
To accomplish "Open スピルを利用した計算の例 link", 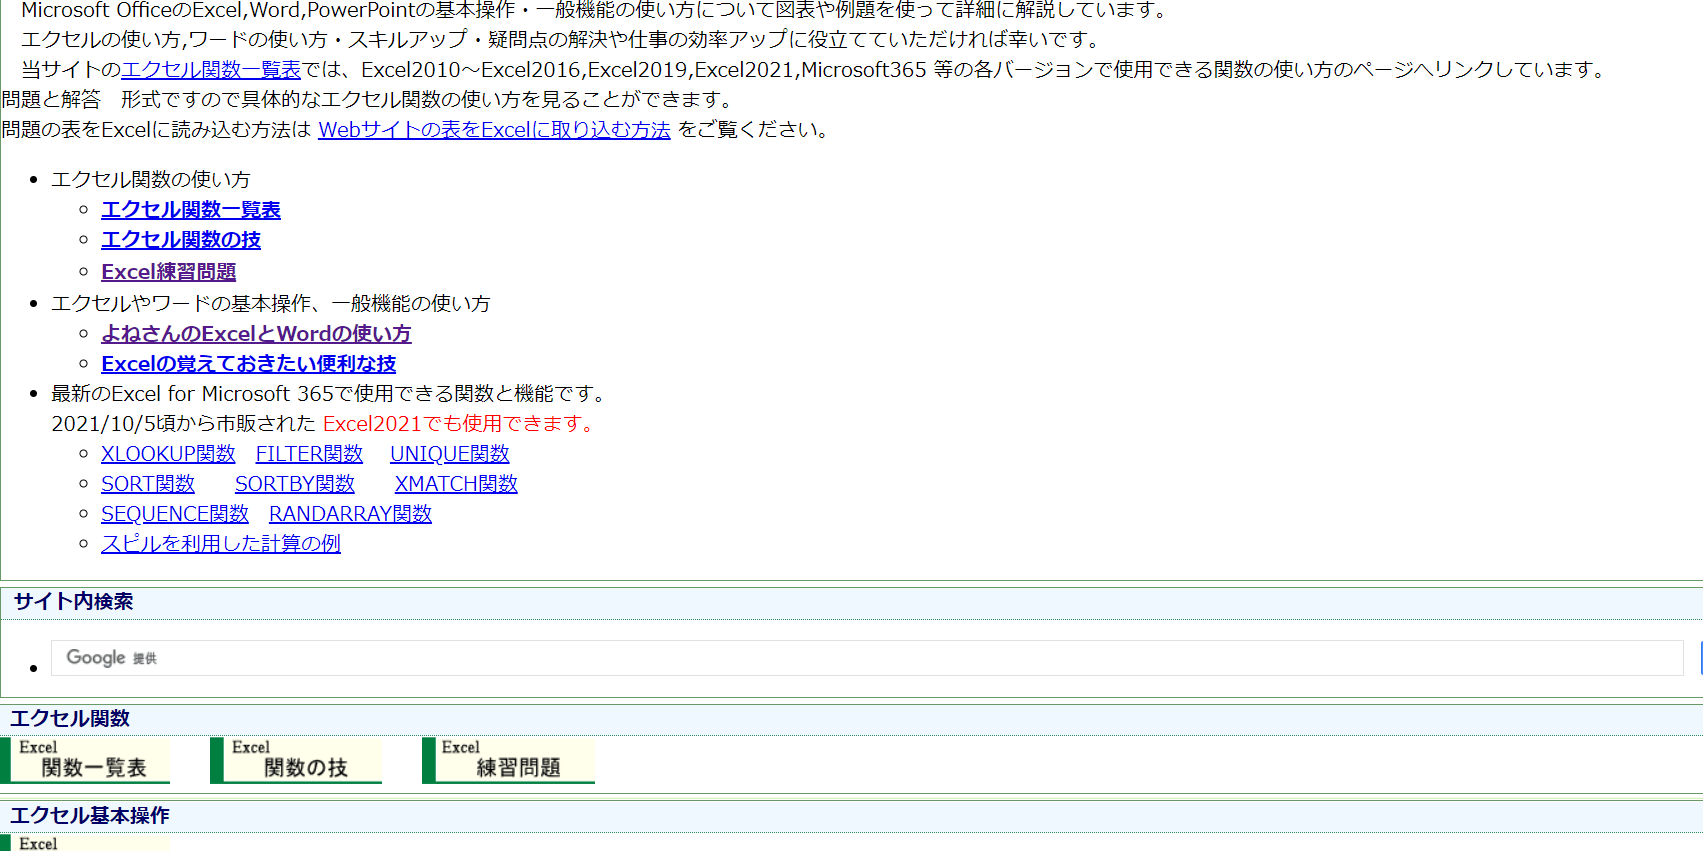I will click(221, 544).
